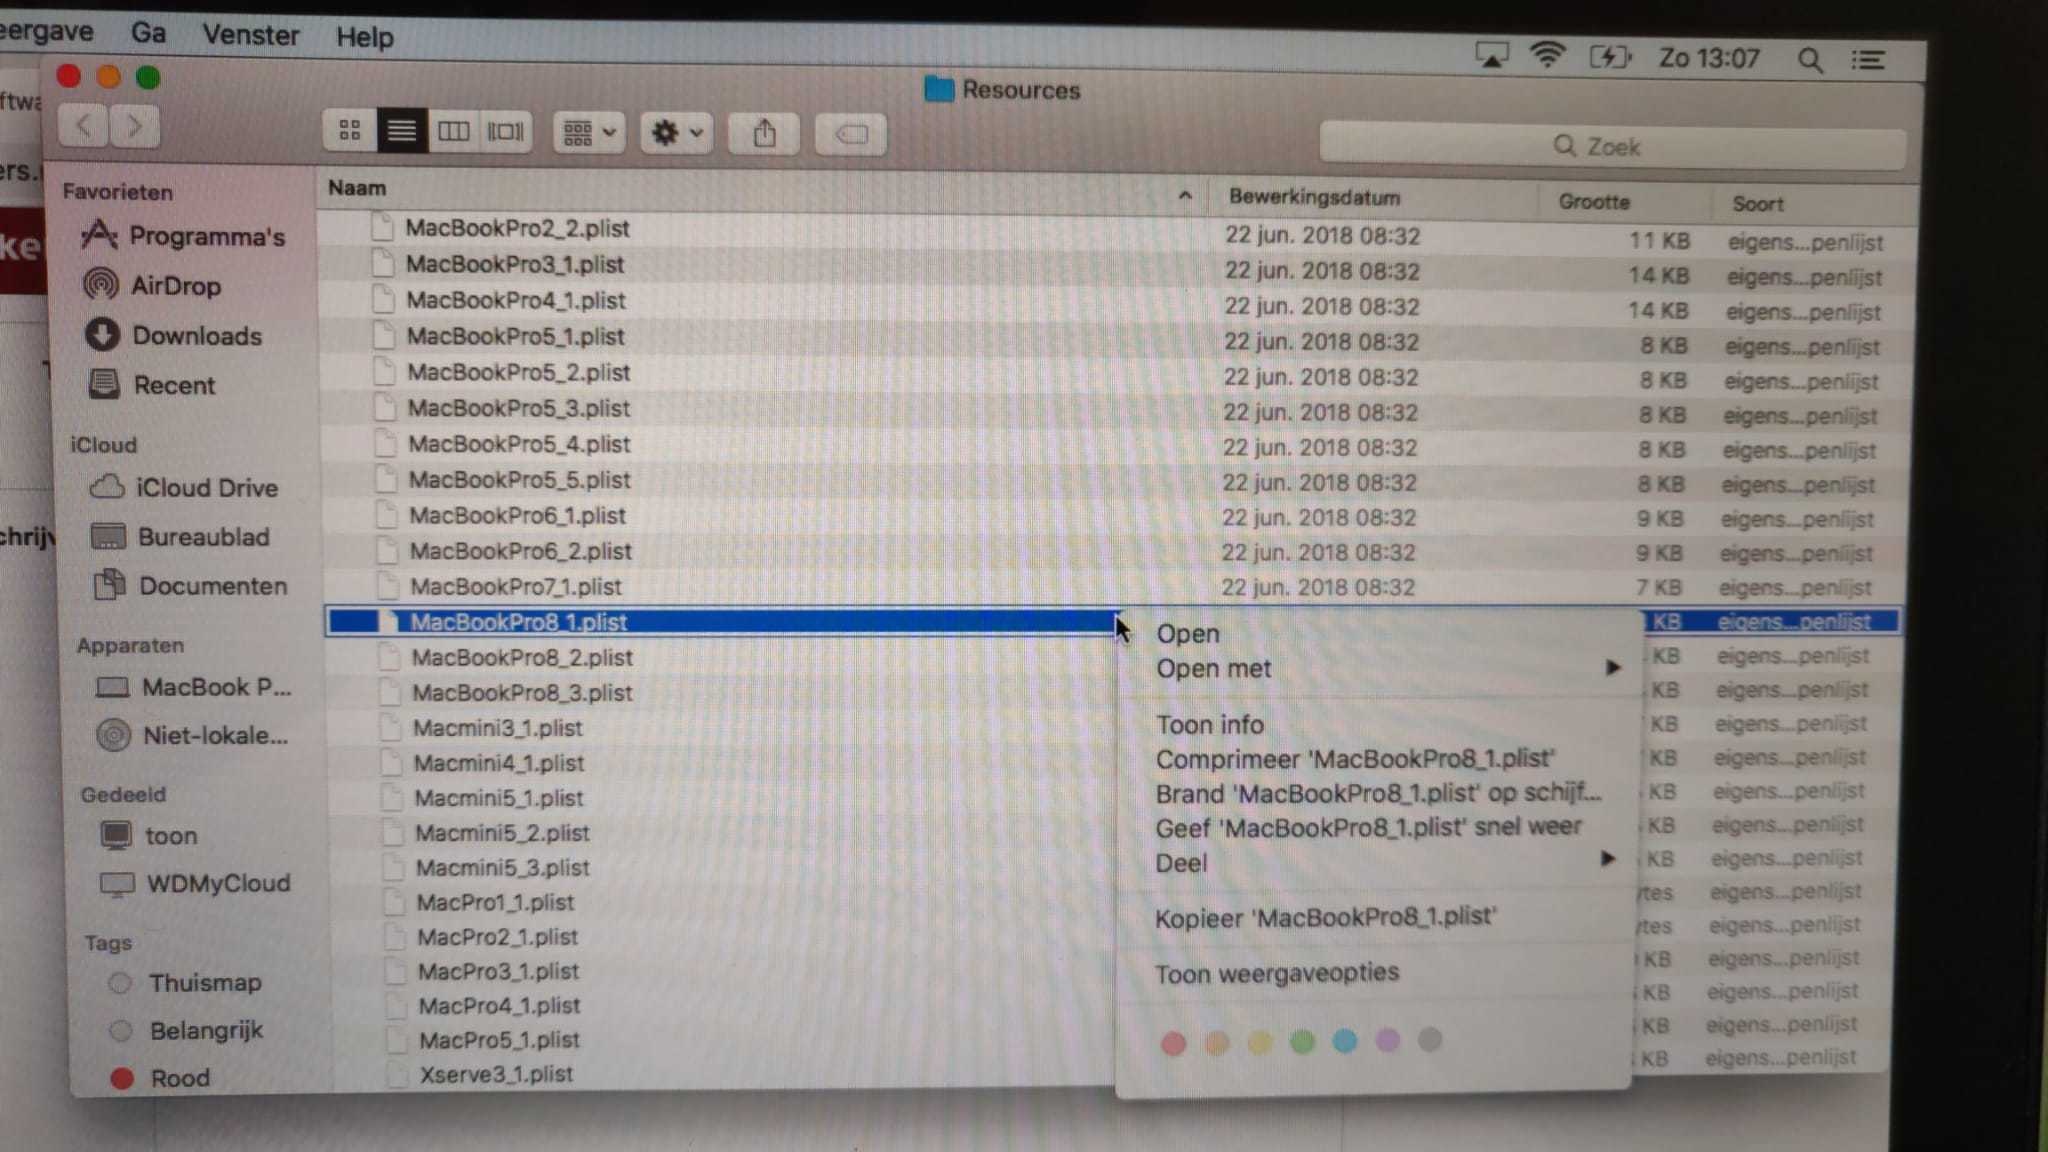2048x1152 pixels.
Task: Open shared computer toon
Action: [150, 835]
